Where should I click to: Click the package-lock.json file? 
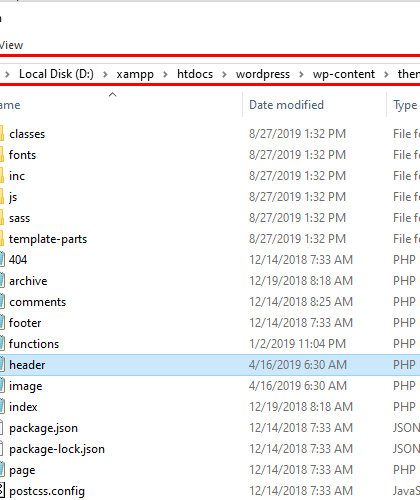[x=57, y=449]
